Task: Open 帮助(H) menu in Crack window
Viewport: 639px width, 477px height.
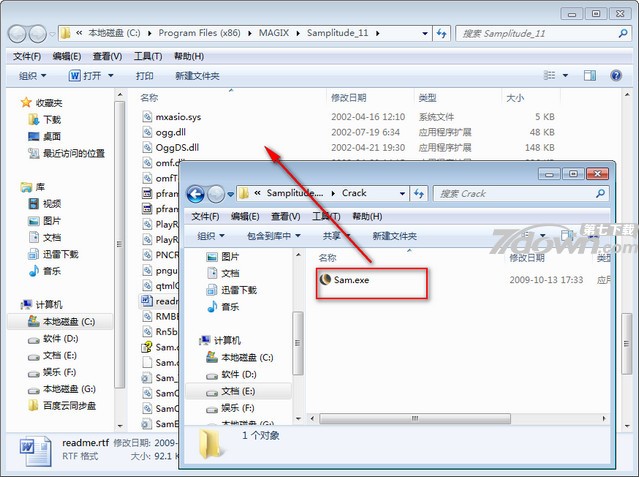Action: coord(367,216)
